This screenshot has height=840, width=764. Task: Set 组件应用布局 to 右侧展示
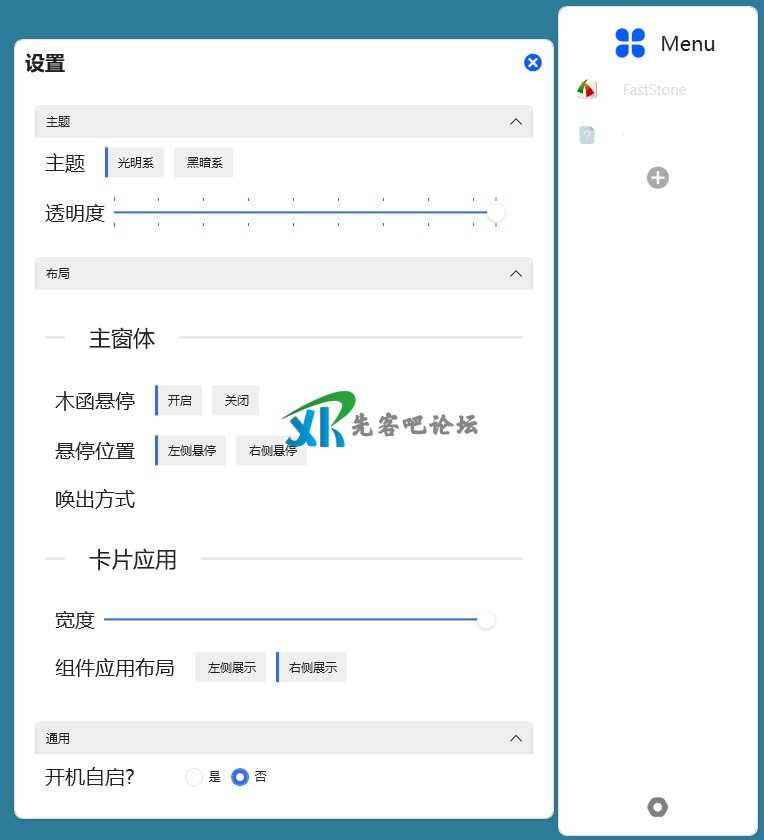[x=312, y=668]
